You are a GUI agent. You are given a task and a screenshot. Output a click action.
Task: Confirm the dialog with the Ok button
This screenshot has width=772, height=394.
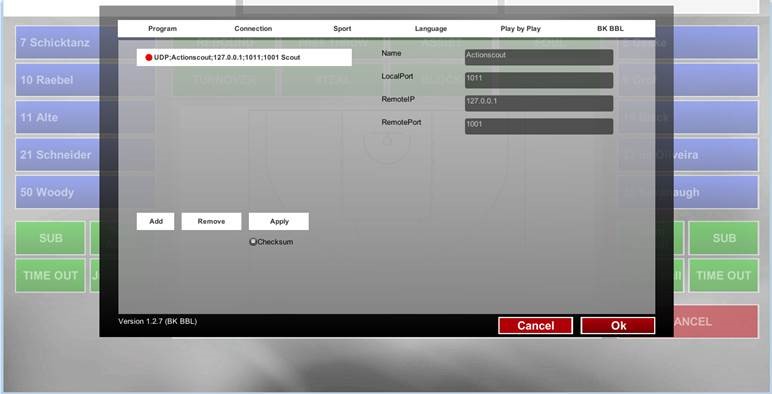618,326
